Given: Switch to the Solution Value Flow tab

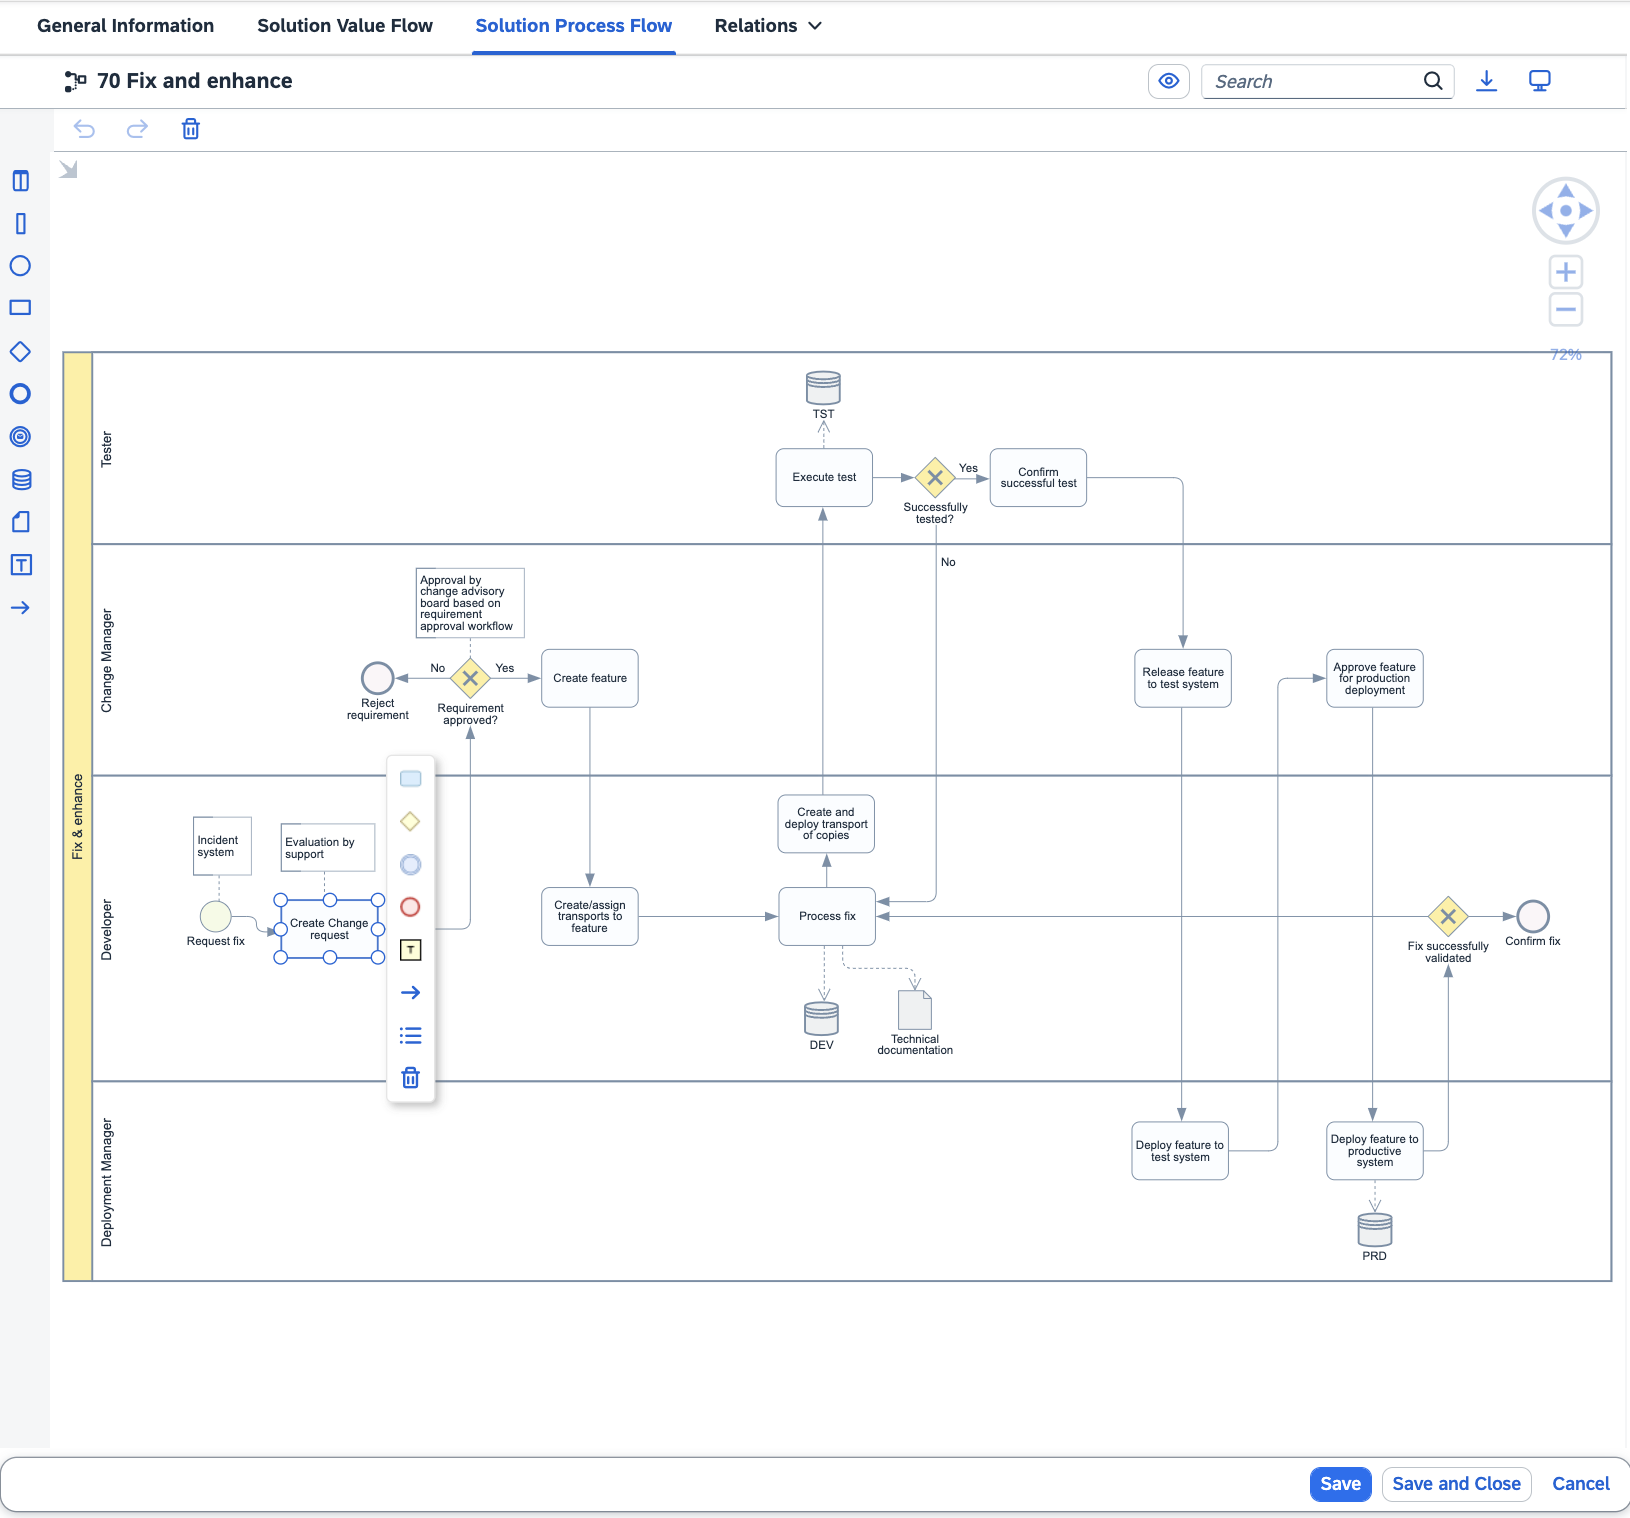Looking at the screenshot, I should pyautogui.click(x=345, y=26).
